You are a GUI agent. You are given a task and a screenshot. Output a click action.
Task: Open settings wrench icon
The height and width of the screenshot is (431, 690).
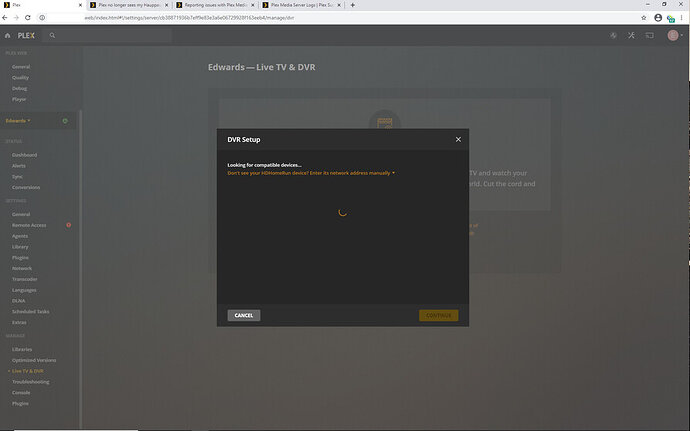pos(631,35)
